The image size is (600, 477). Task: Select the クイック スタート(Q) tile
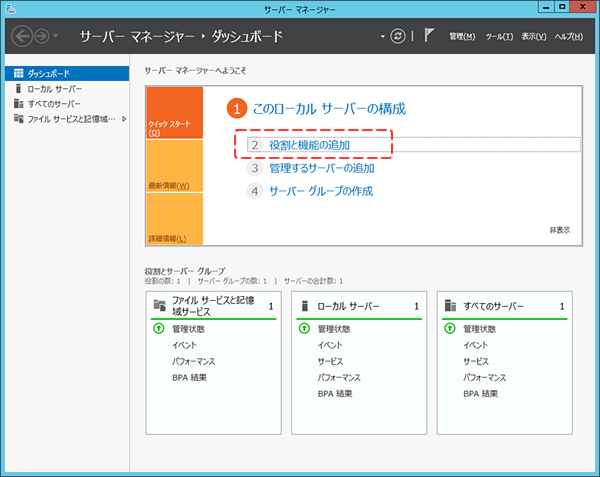pos(174,112)
